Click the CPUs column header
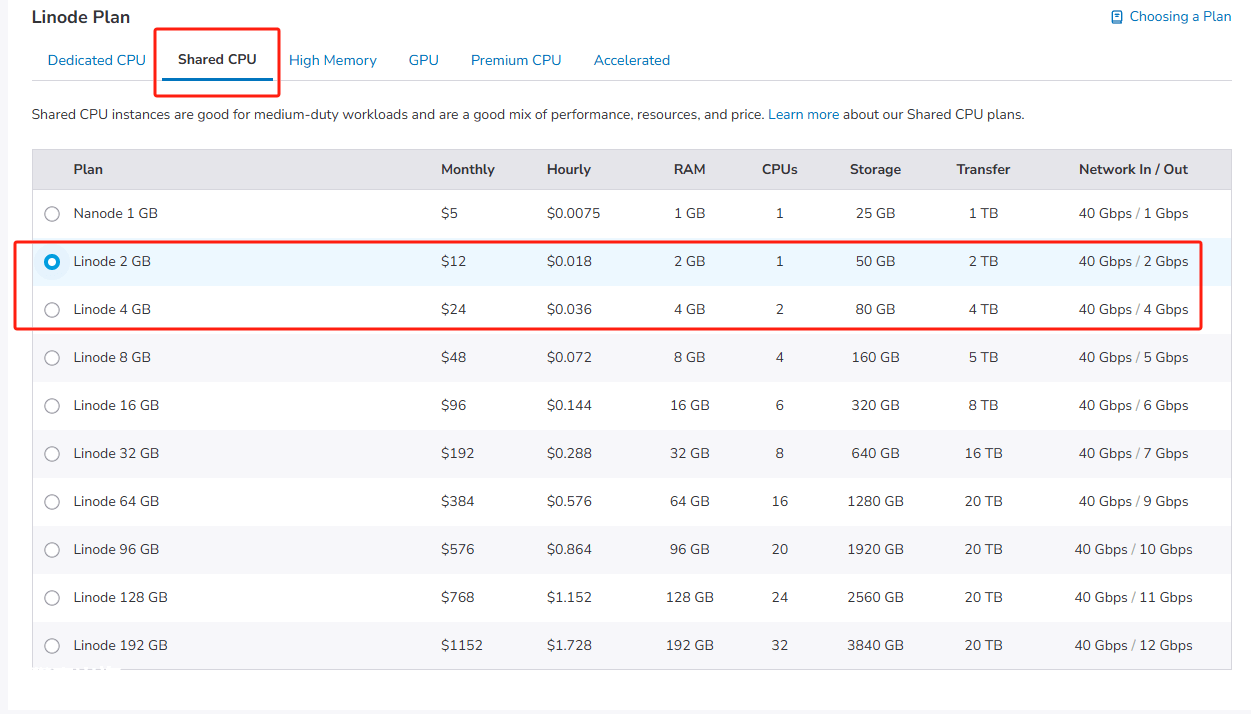The height and width of the screenshot is (714, 1251). (780, 169)
